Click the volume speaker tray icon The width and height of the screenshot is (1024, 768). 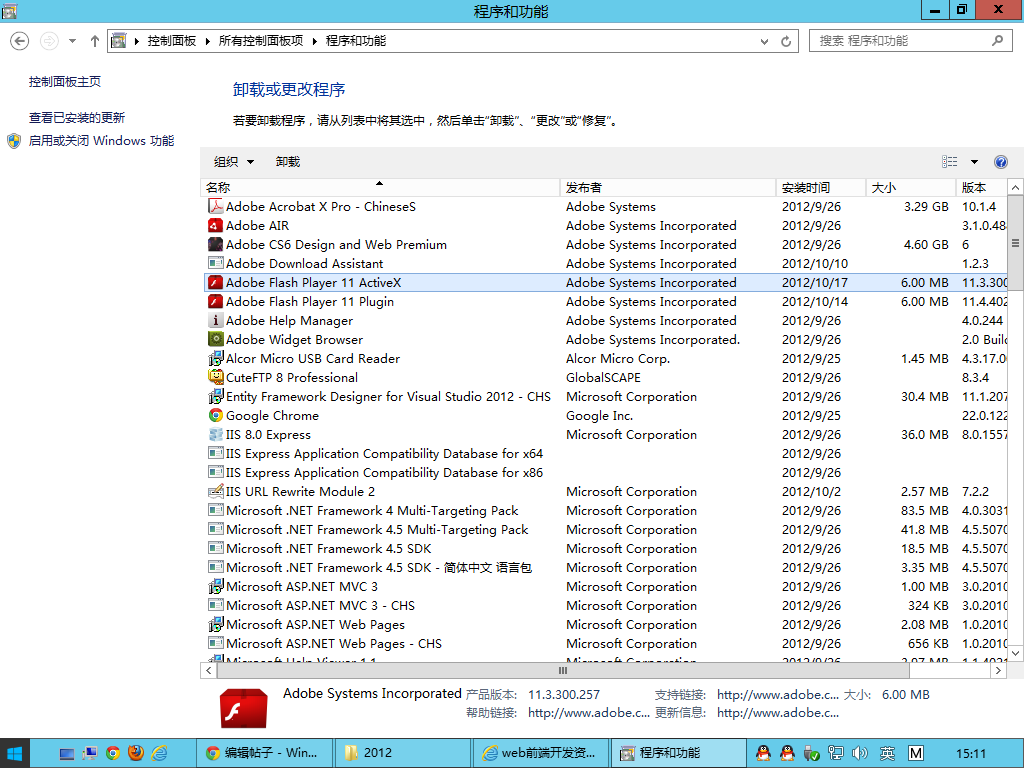pyautogui.click(x=859, y=753)
